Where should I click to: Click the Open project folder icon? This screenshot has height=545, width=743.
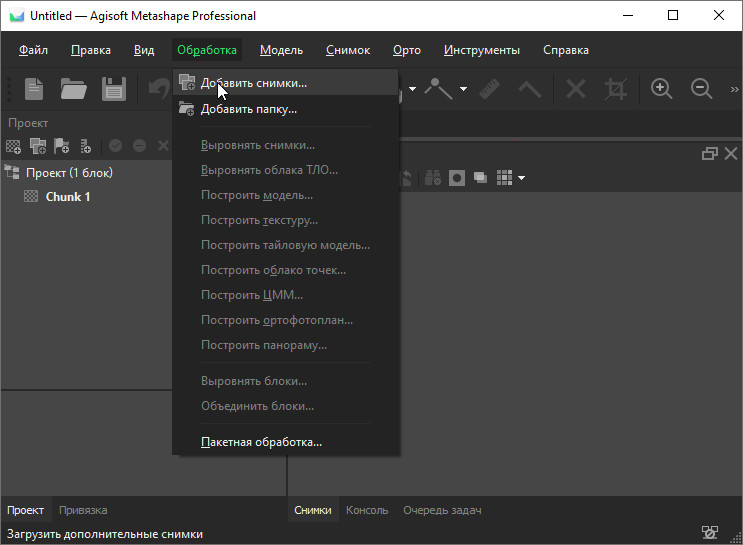point(73,88)
